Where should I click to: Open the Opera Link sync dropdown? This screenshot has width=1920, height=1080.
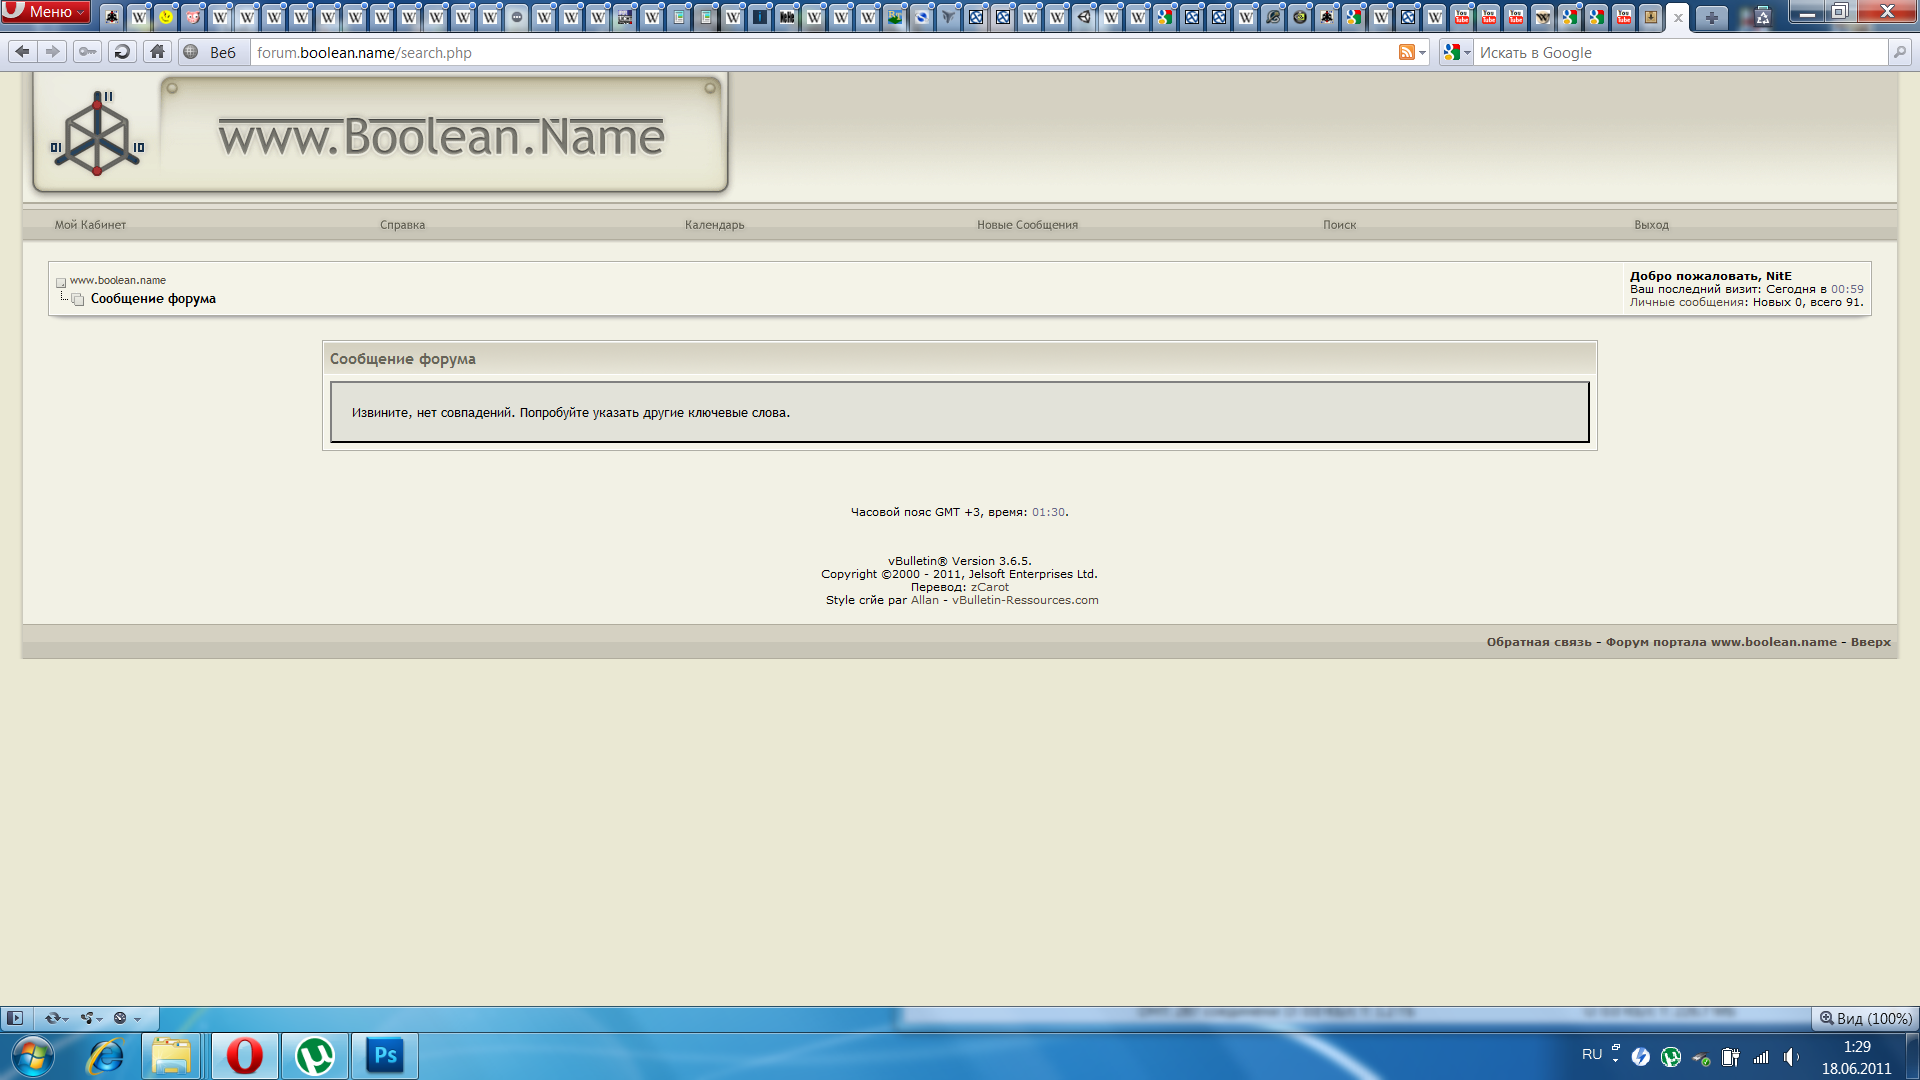pos(56,1018)
